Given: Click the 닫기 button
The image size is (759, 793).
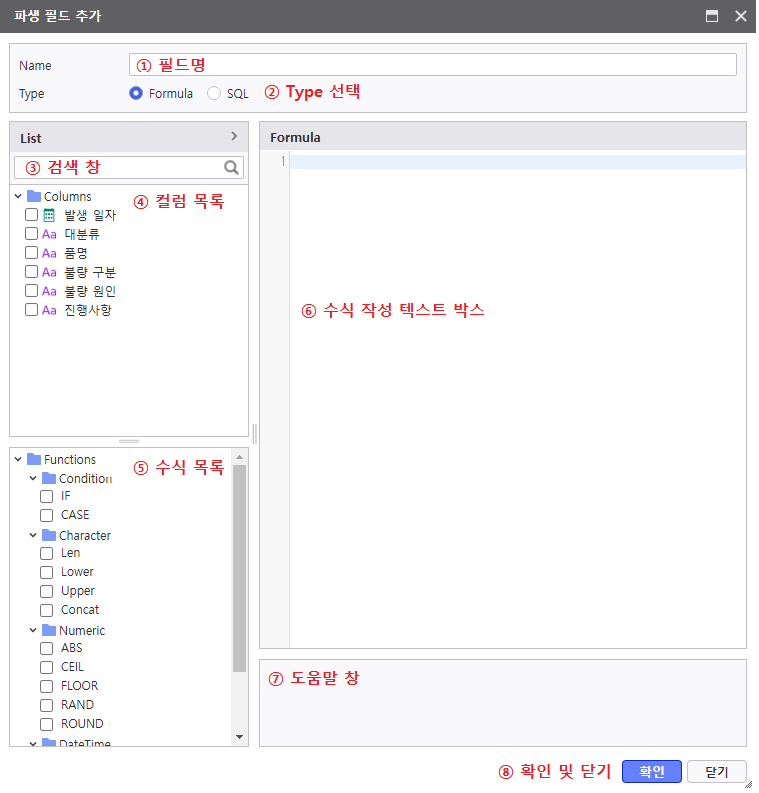Looking at the screenshot, I should point(716,772).
